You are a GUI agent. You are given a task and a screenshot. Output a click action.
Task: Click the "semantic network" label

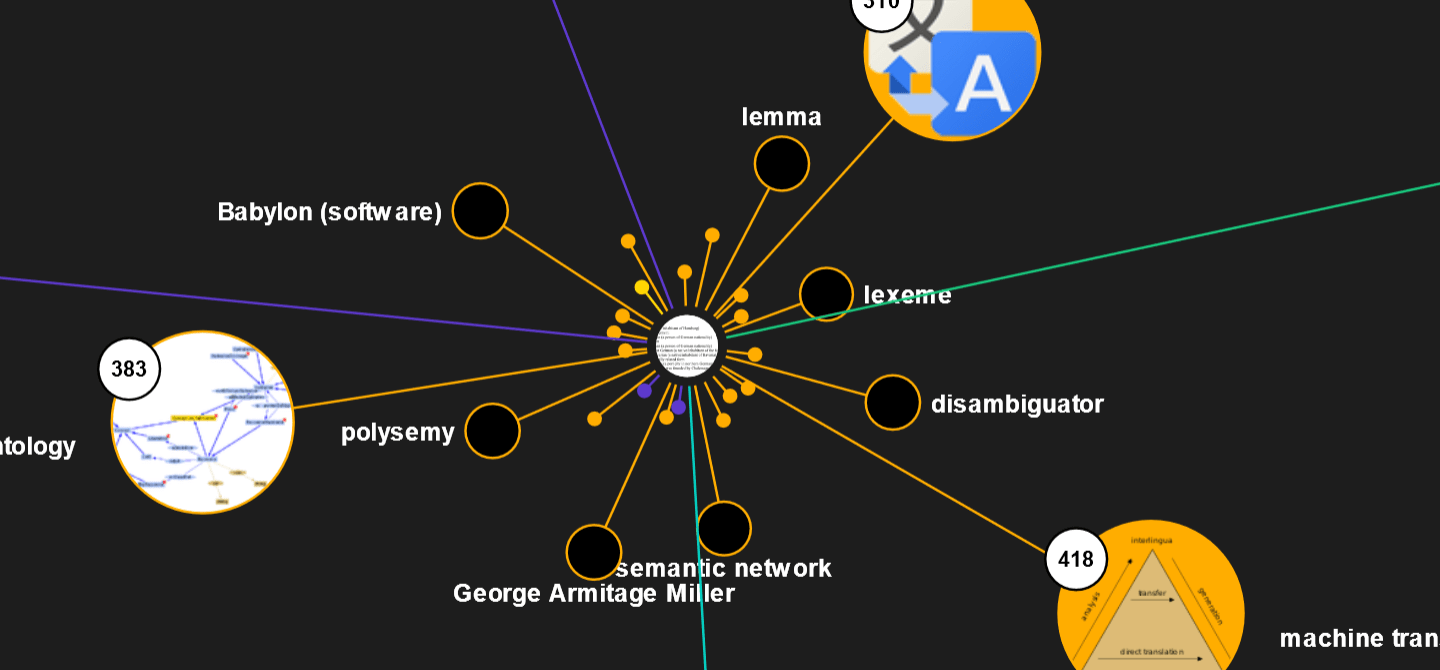pos(724,568)
